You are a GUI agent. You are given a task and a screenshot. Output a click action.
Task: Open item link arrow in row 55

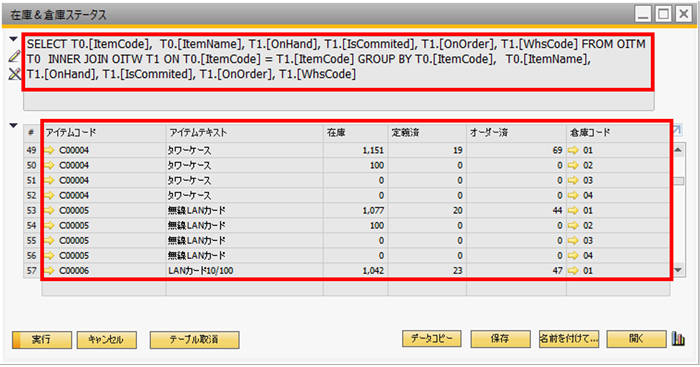coord(50,241)
